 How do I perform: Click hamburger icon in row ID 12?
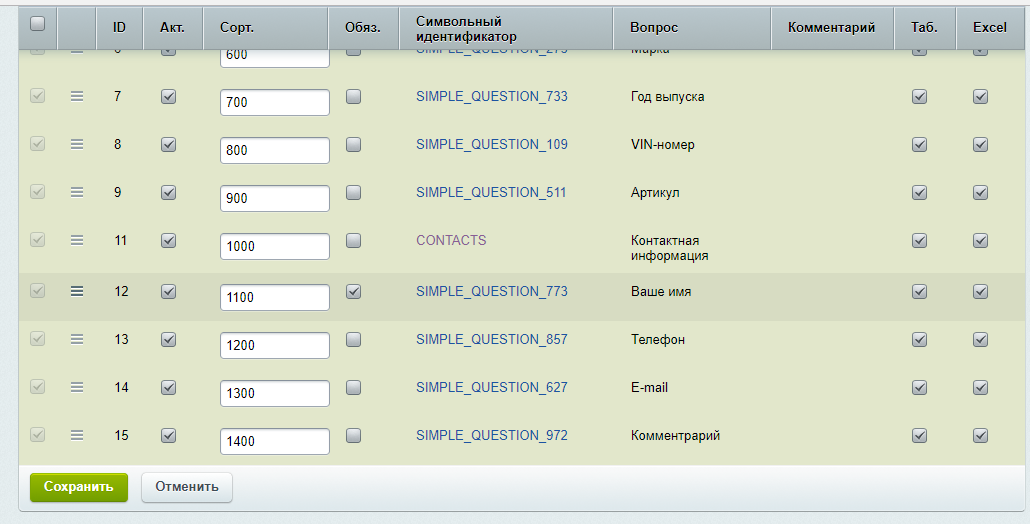tap(77, 291)
